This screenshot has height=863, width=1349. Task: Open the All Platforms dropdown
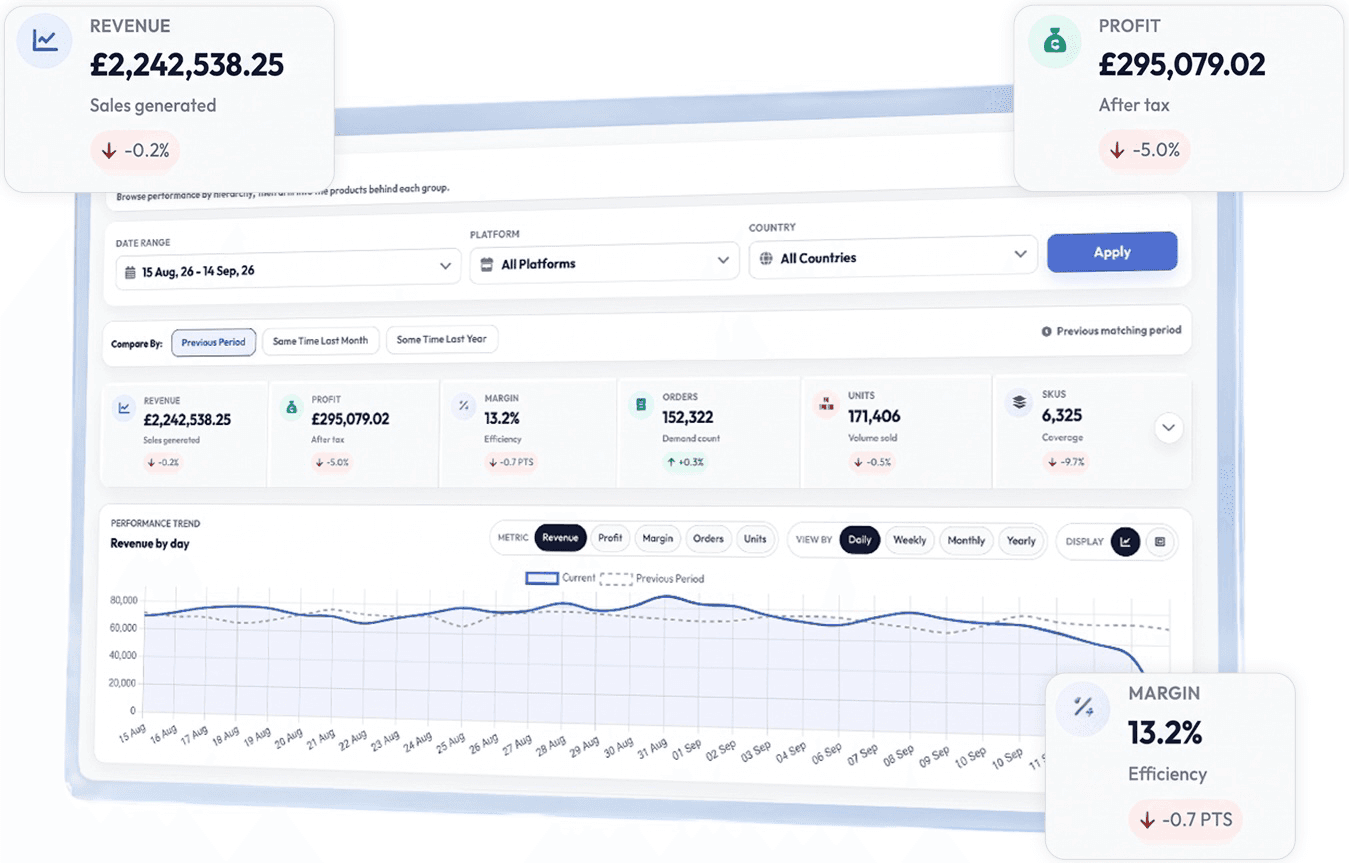tap(604, 262)
